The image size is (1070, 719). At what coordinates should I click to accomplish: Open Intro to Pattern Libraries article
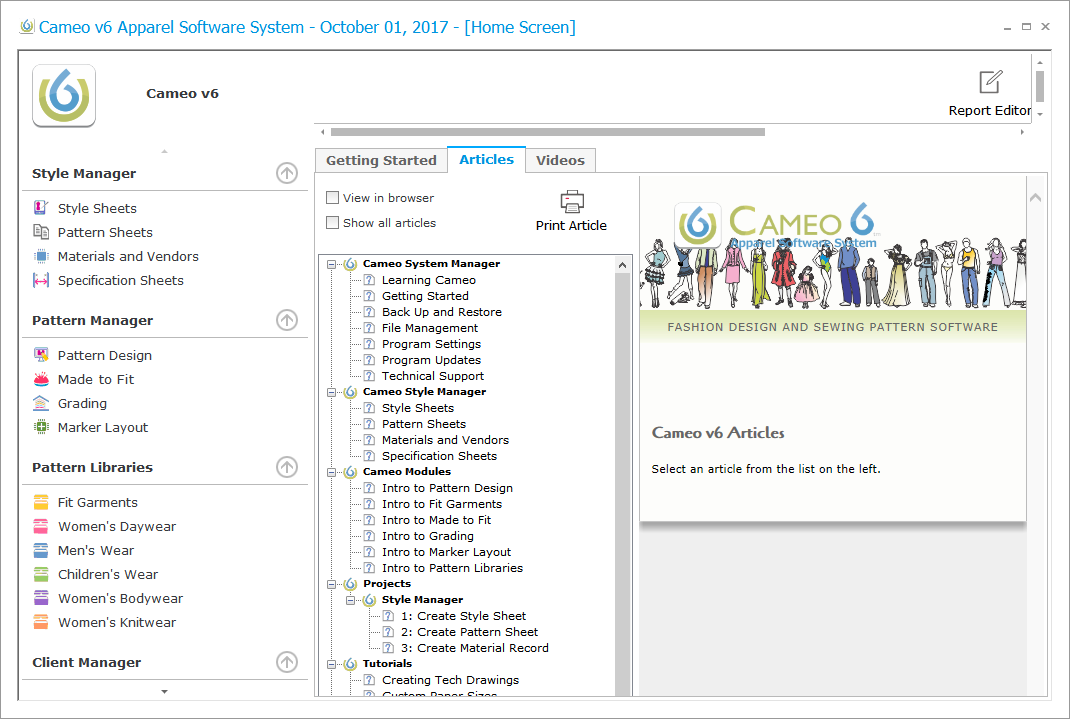click(x=452, y=568)
